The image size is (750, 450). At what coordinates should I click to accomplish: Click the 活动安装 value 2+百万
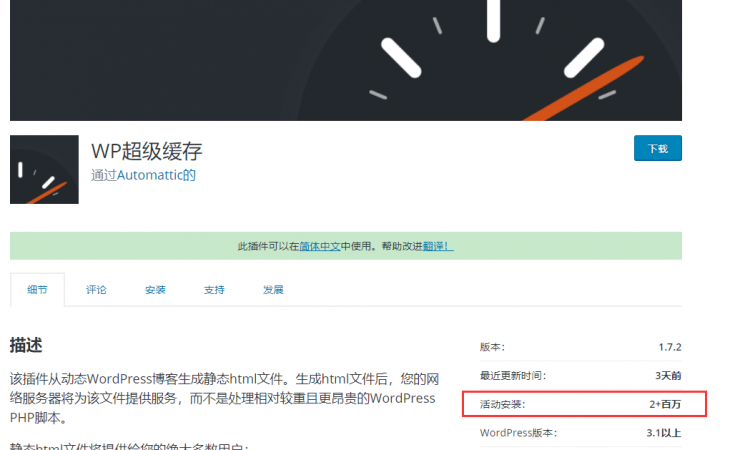(x=665, y=405)
